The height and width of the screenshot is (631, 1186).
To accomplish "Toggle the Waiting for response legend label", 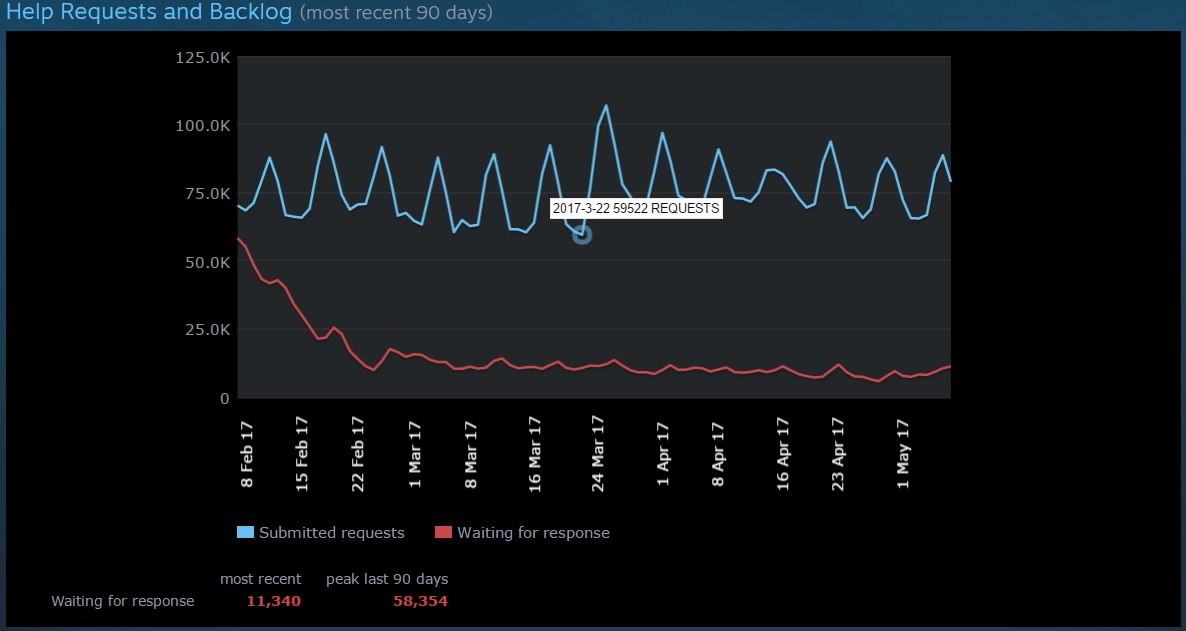I will point(533,533).
